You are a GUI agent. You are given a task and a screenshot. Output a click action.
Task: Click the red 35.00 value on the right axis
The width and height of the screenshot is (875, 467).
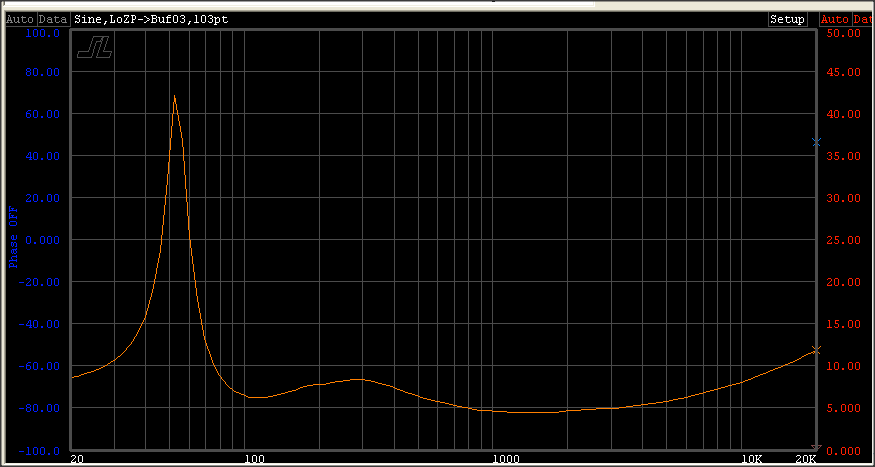tap(844, 156)
